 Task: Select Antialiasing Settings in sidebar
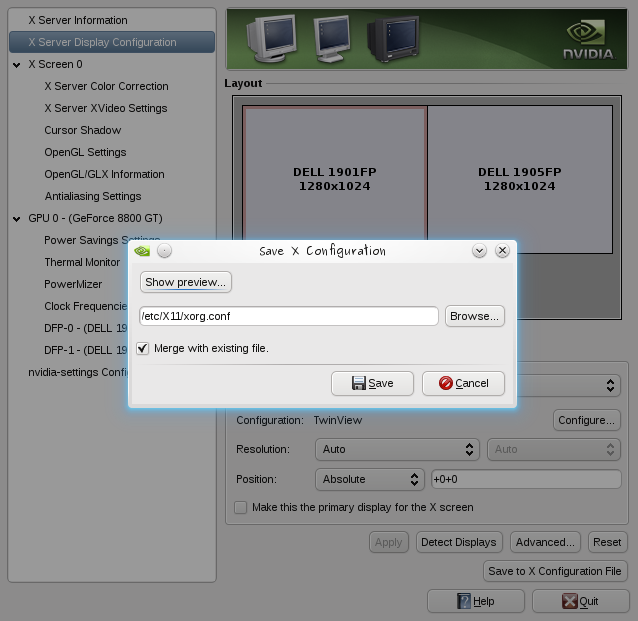tap(92, 196)
